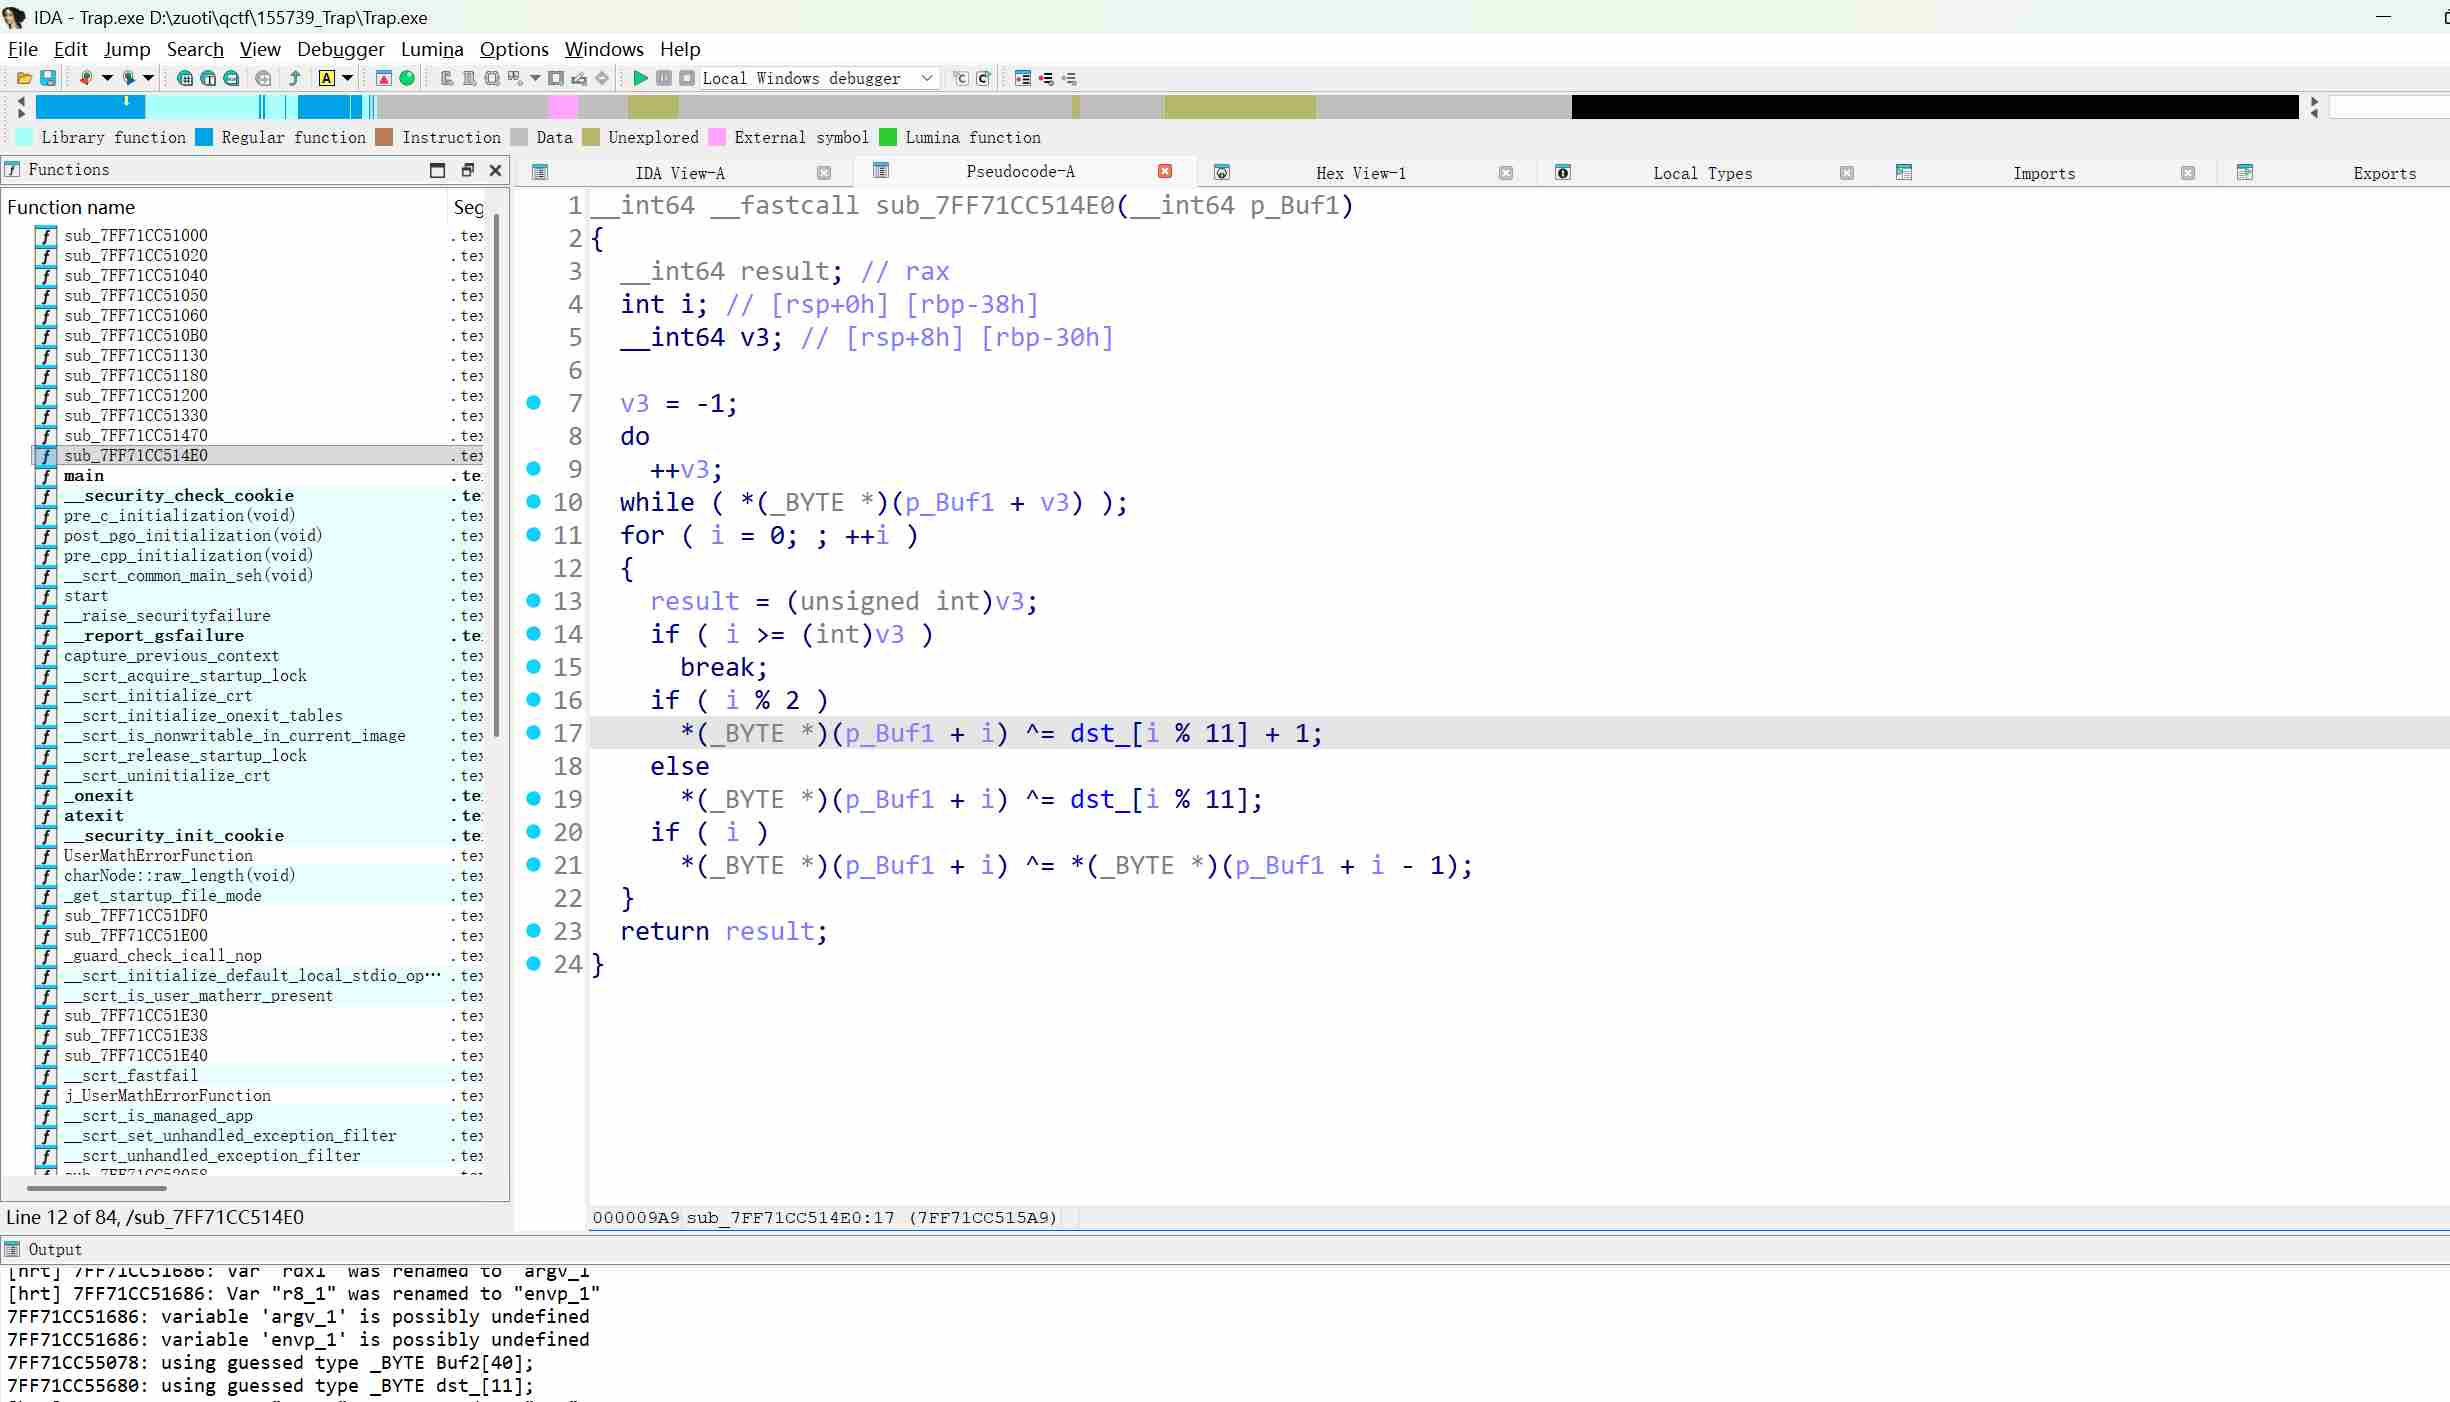
Task: Float the Functions panel window
Action: (467, 170)
